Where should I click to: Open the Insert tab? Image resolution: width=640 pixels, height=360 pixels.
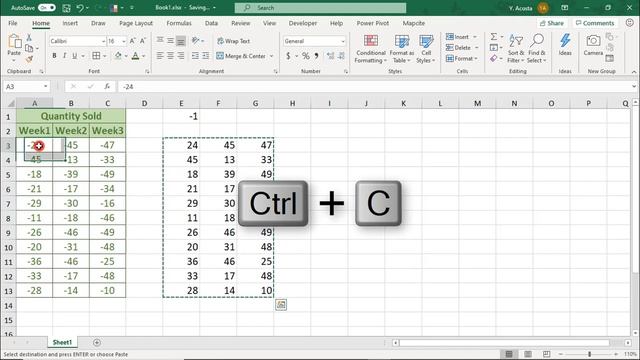click(x=70, y=23)
